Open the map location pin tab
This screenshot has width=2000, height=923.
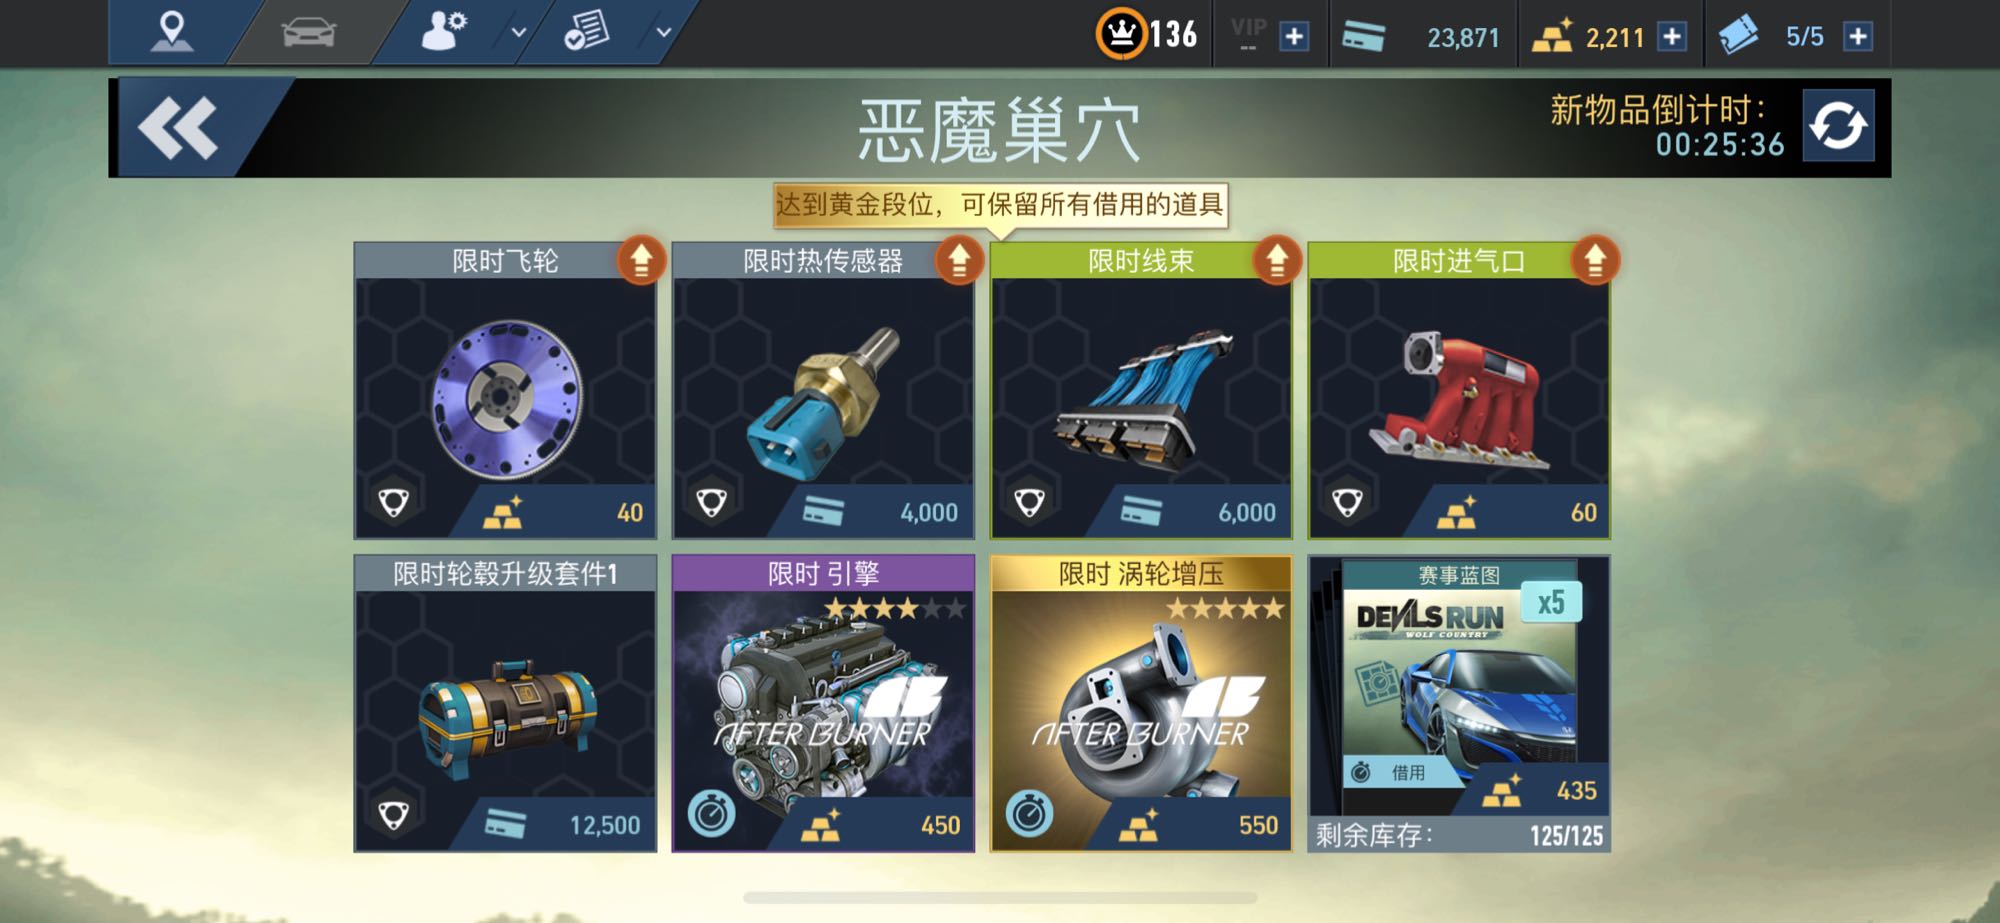click(x=172, y=31)
